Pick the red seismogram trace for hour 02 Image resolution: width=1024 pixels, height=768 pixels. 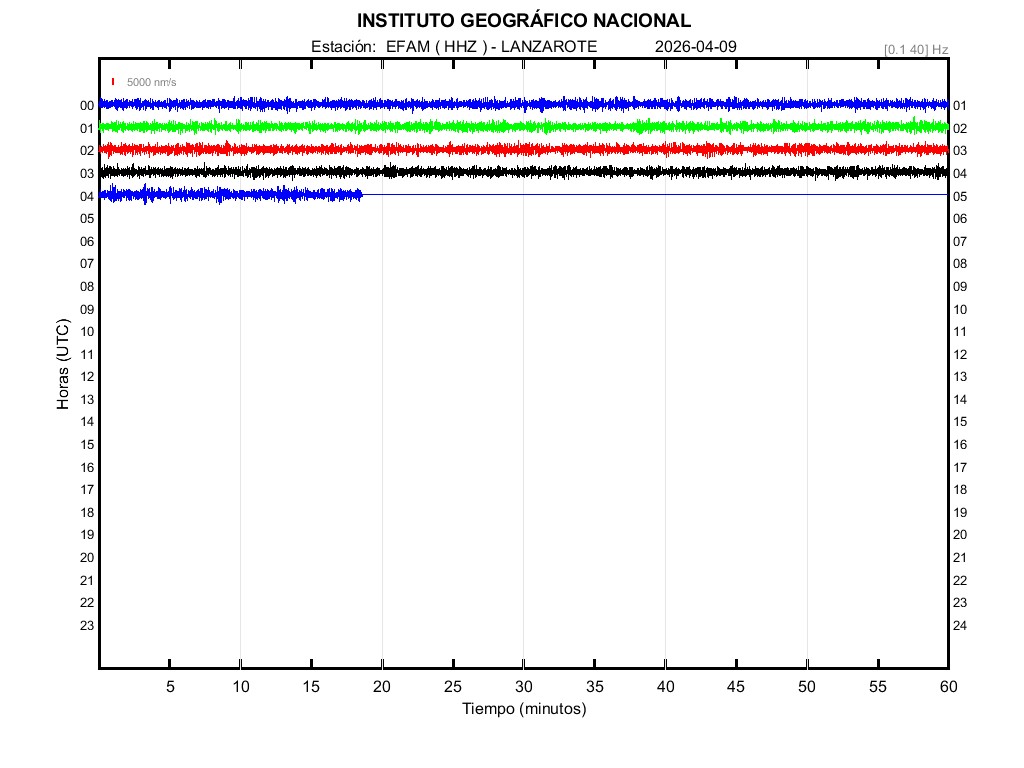(523, 149)
